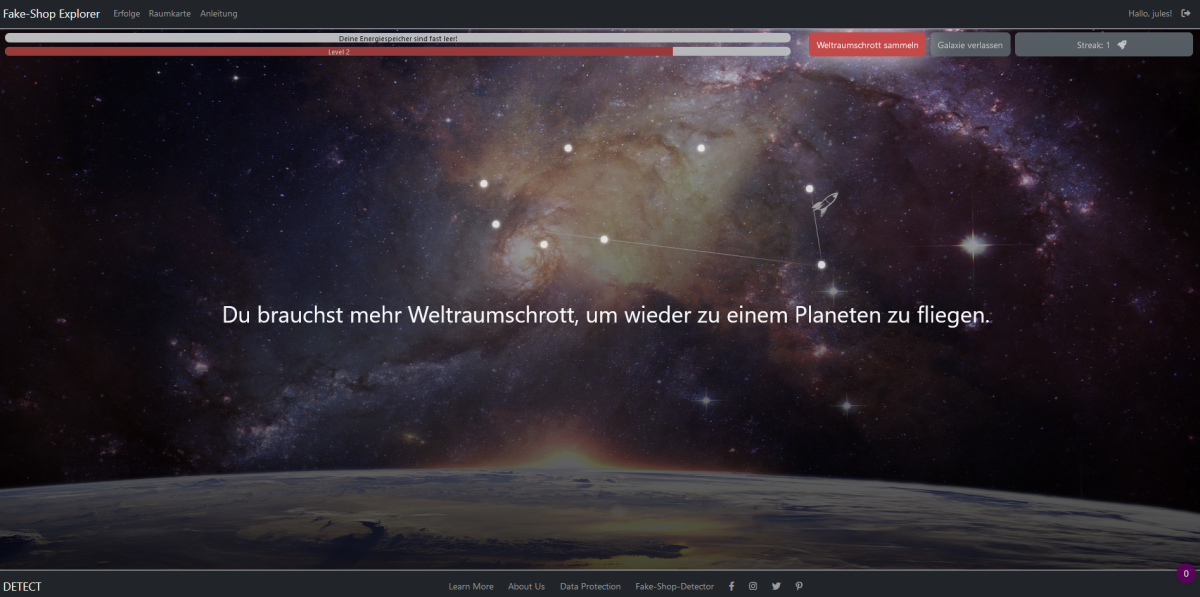Open the Learn More footer link

pyautogui.click(x=471, y=586)
